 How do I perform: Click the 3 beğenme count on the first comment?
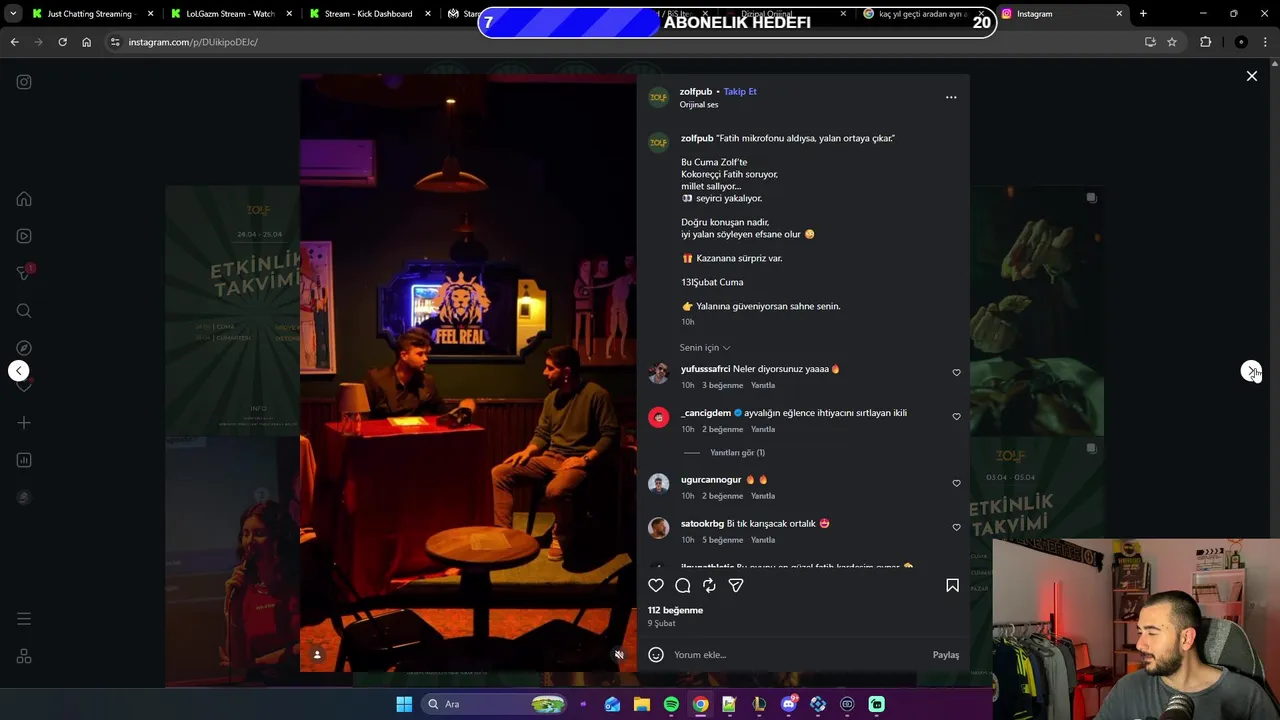[x=723, y=385]
